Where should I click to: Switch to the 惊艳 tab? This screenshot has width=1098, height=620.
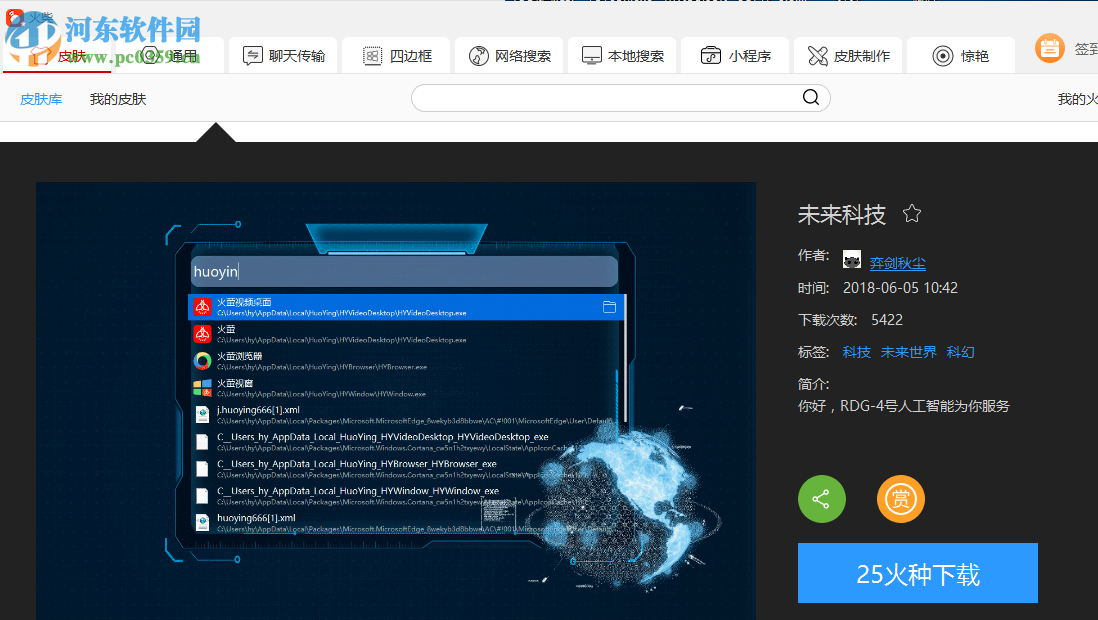tap(961, 56)
